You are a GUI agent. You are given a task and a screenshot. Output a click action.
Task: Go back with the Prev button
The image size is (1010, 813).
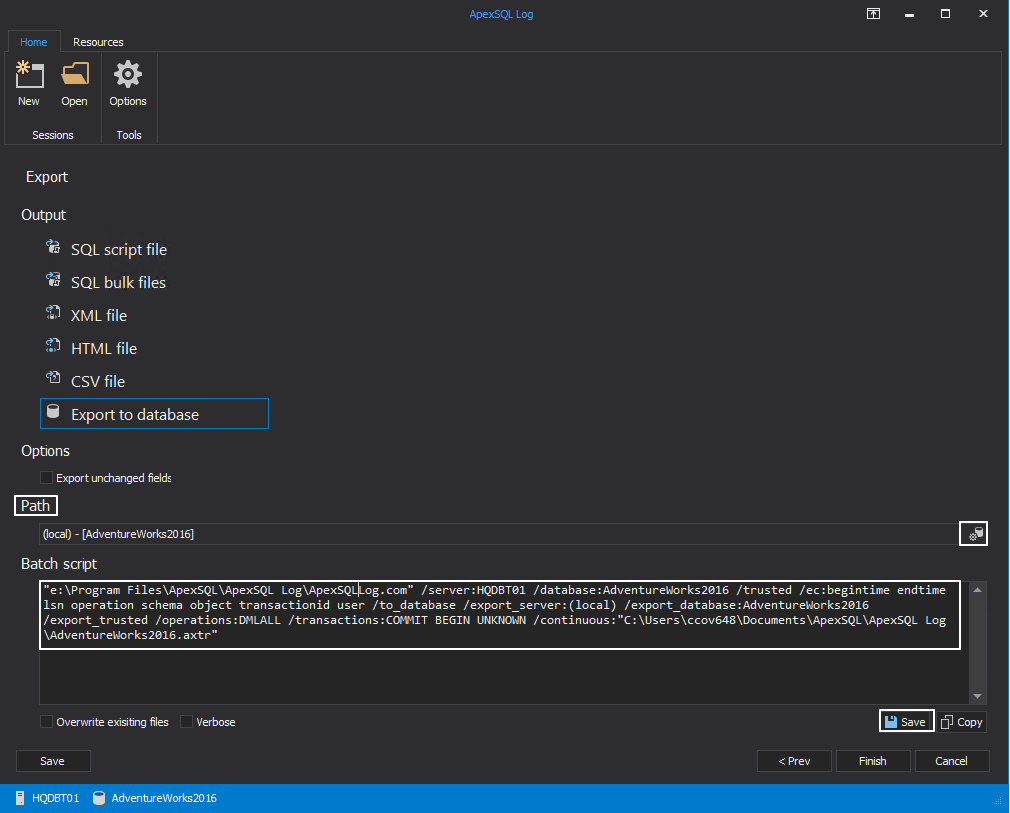(x=794, y=761)
